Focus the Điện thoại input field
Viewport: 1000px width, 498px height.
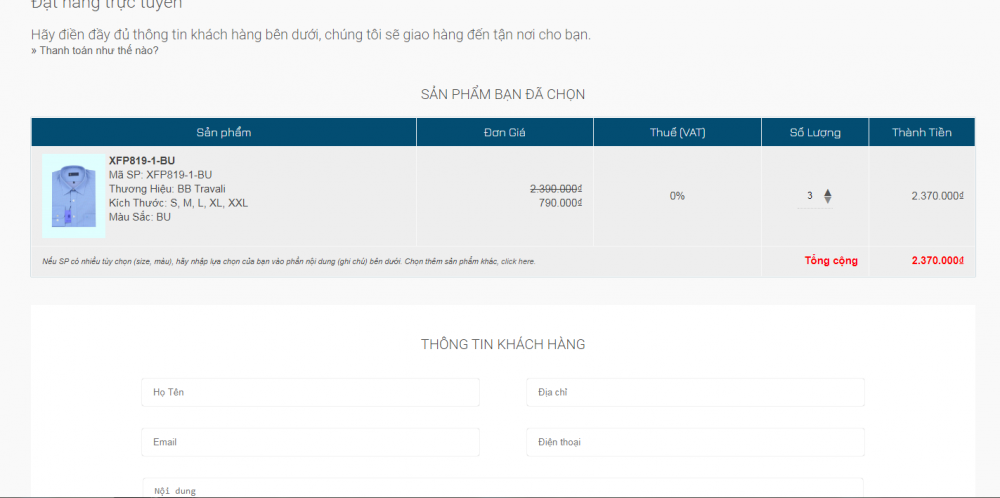[695, 442]
